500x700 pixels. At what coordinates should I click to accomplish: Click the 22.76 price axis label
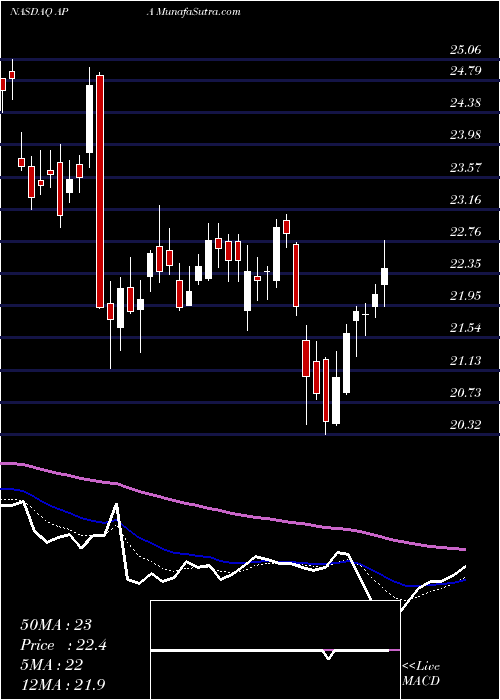click(x=466, y=232)
